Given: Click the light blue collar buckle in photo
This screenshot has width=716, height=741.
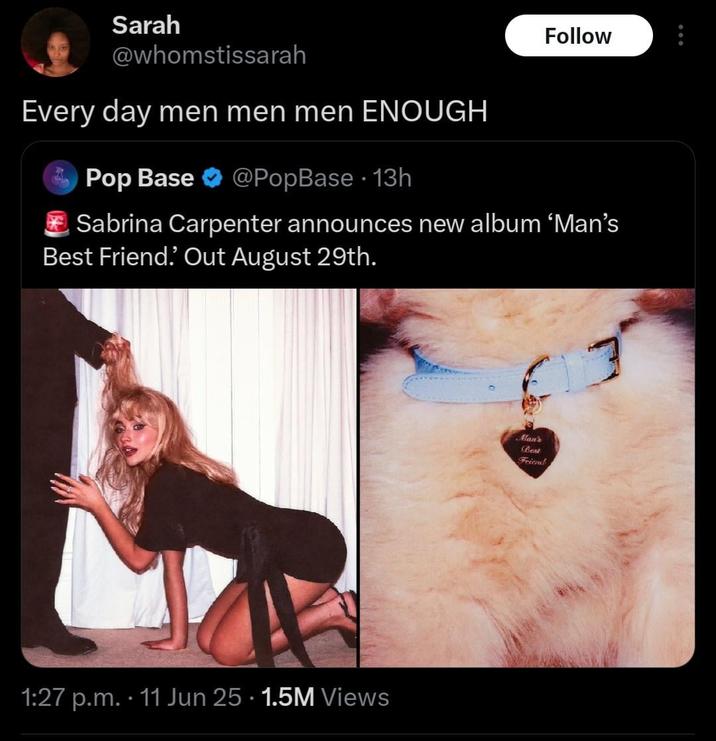Looking at the screenshot, I should pos(606,355).
